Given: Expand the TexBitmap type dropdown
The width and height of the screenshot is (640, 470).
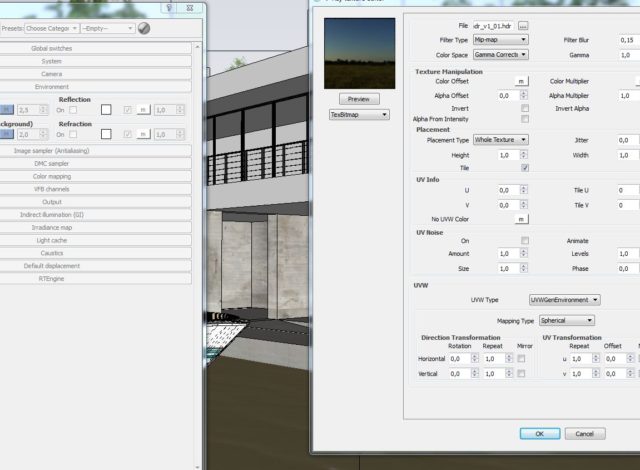Looking at the screenshot, I should click(x=359, y=115).
